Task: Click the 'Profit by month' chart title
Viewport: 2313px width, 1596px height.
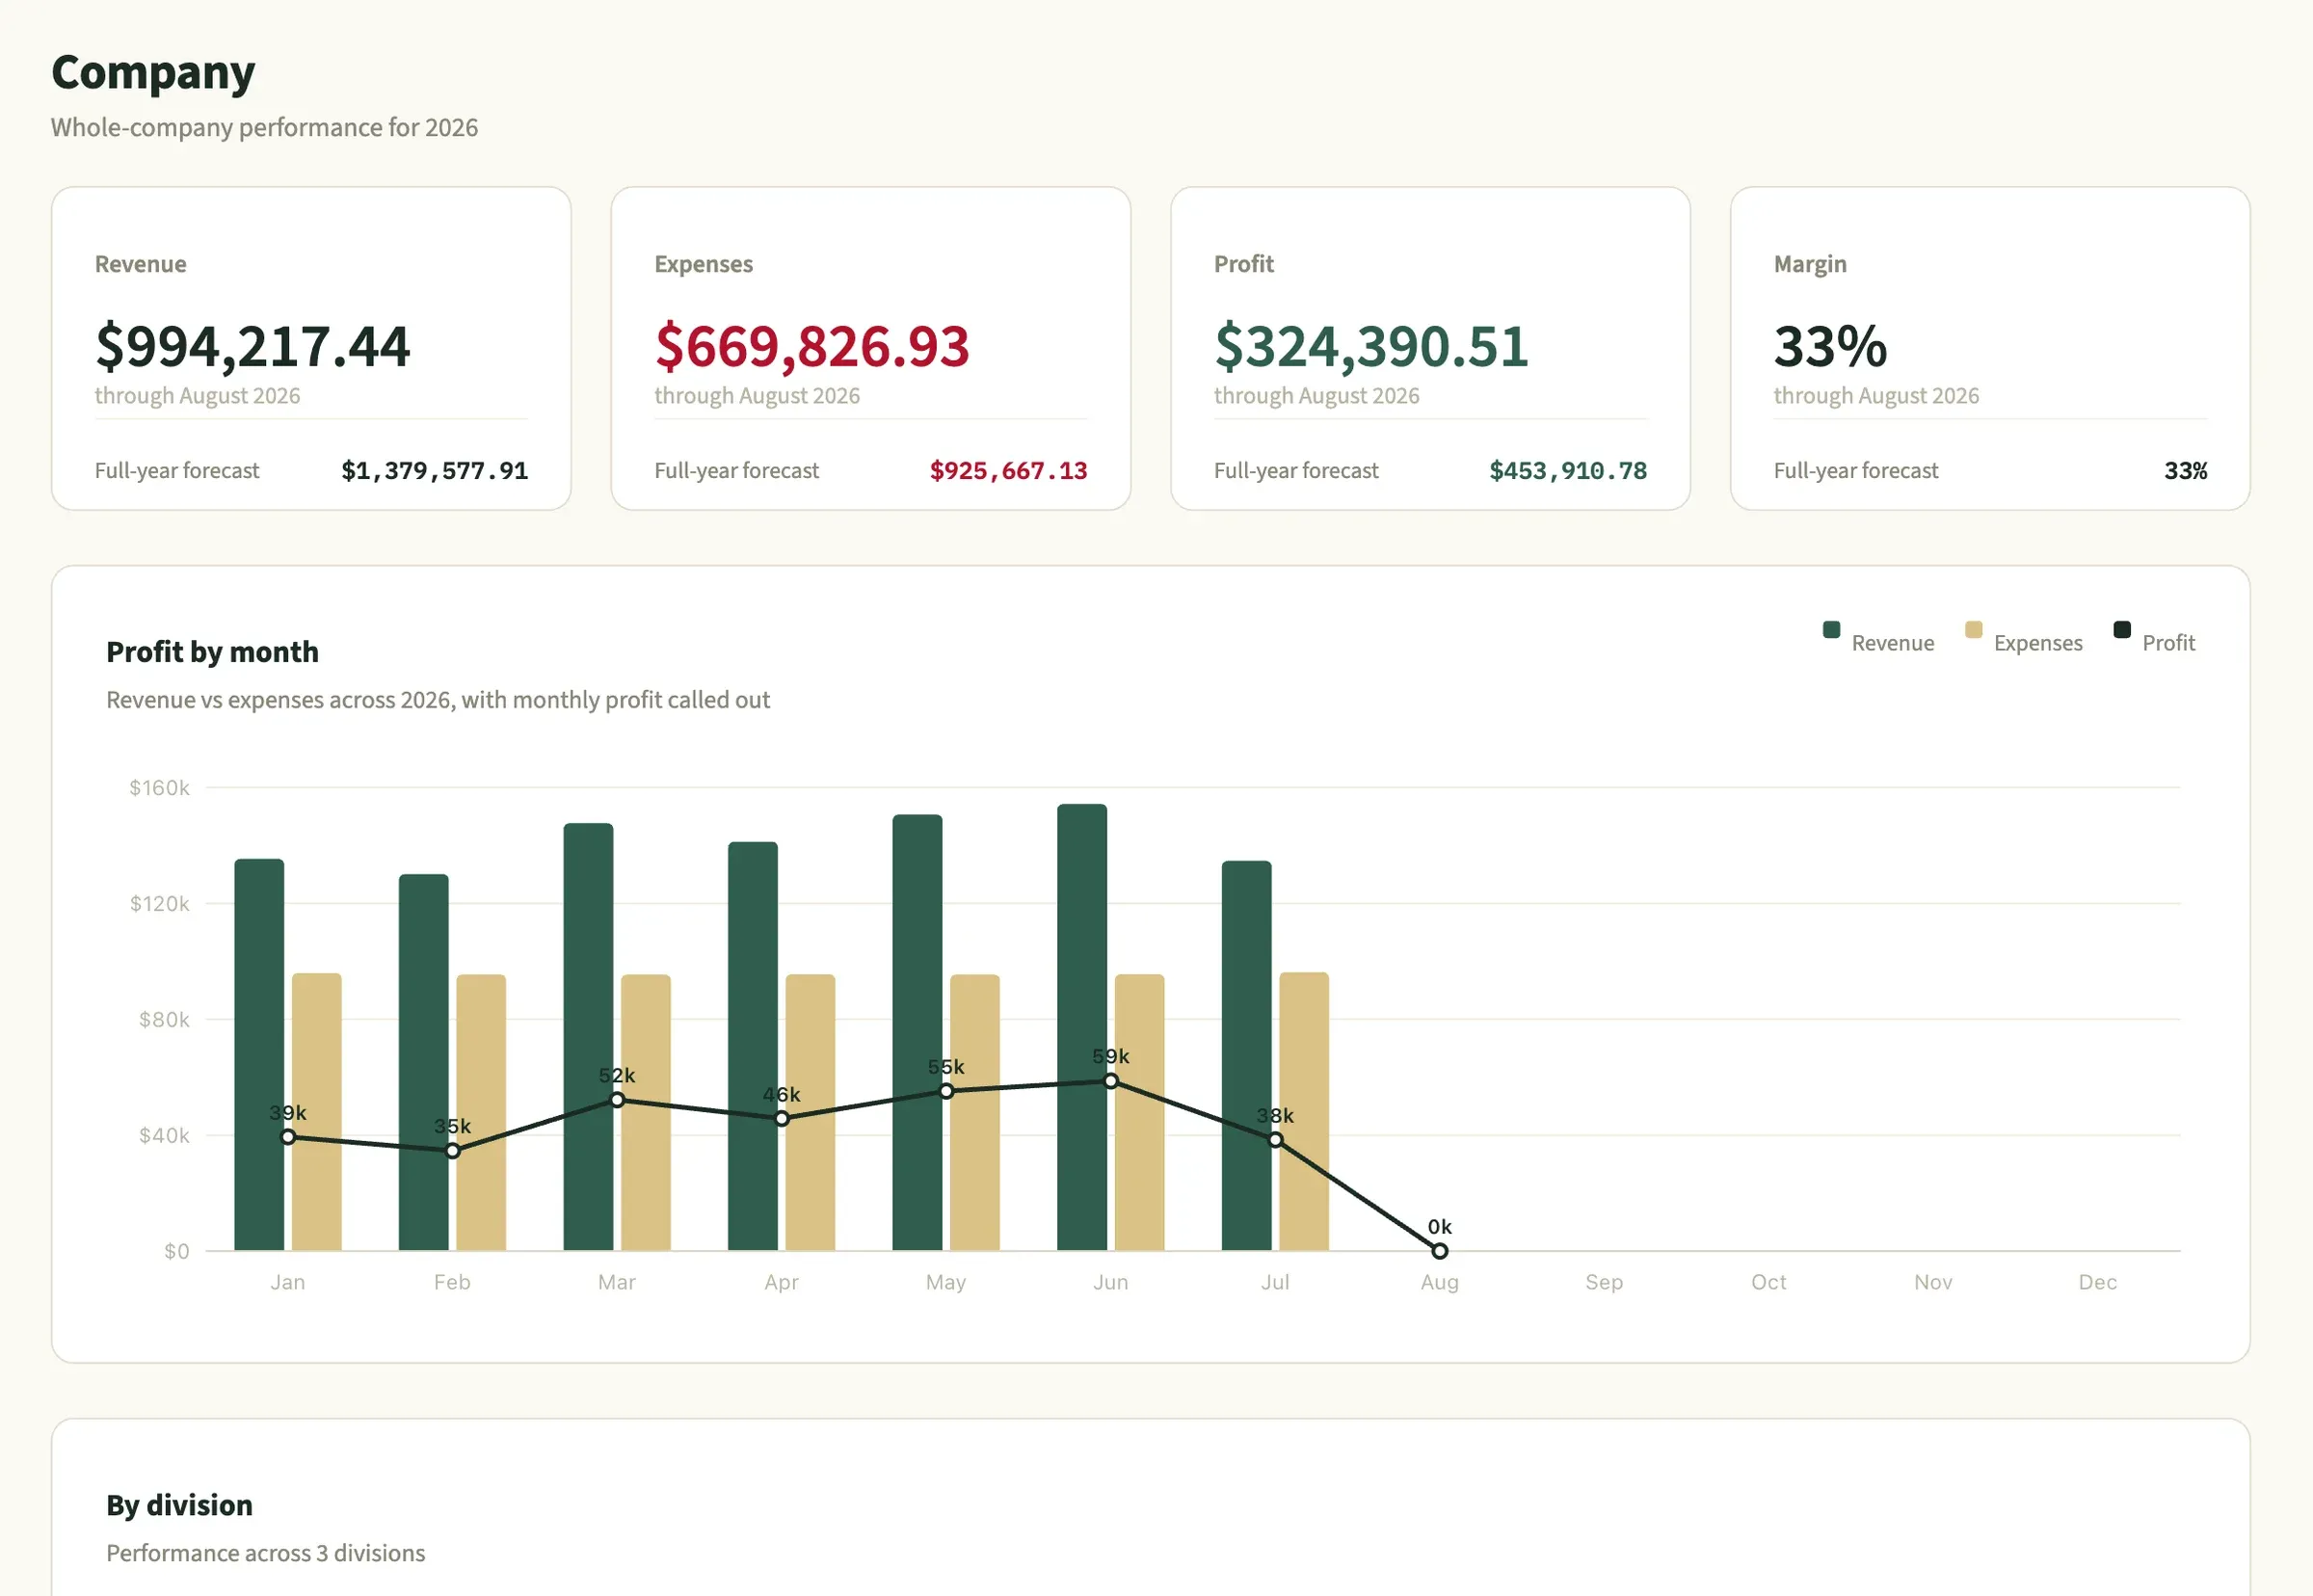Action: [x=212, y=651]
